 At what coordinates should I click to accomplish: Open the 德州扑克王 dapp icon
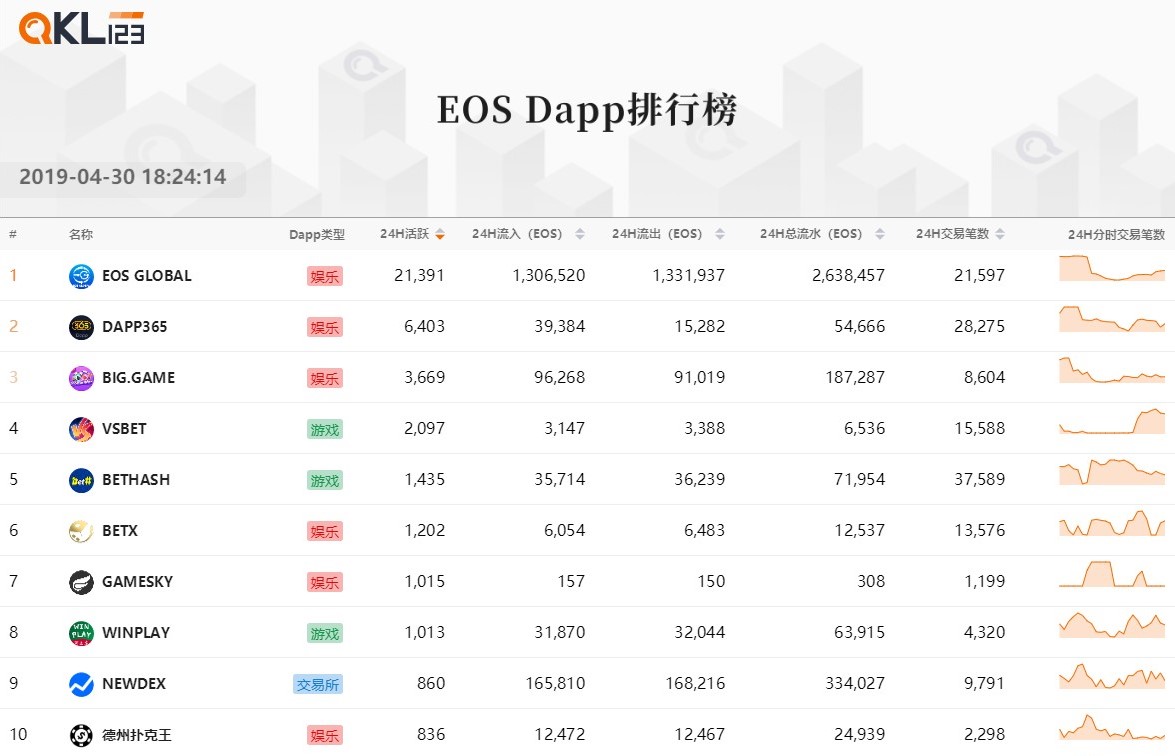click(81, 734)
